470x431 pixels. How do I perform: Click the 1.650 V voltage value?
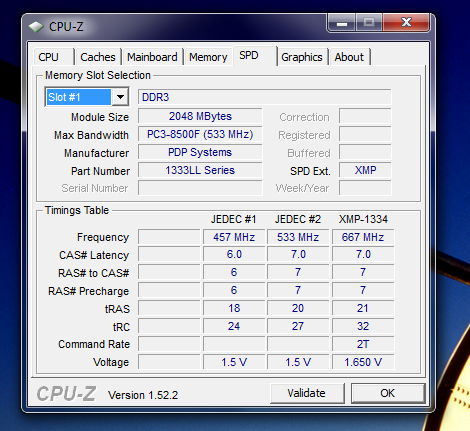(363, 362)
